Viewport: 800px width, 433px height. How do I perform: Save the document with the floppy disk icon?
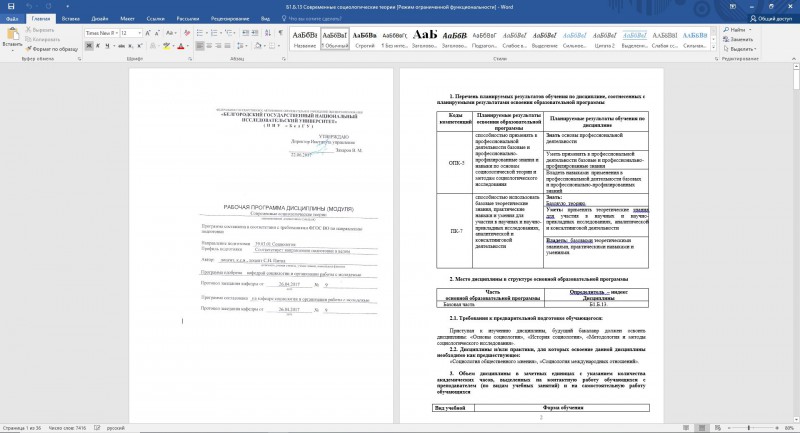11,6
